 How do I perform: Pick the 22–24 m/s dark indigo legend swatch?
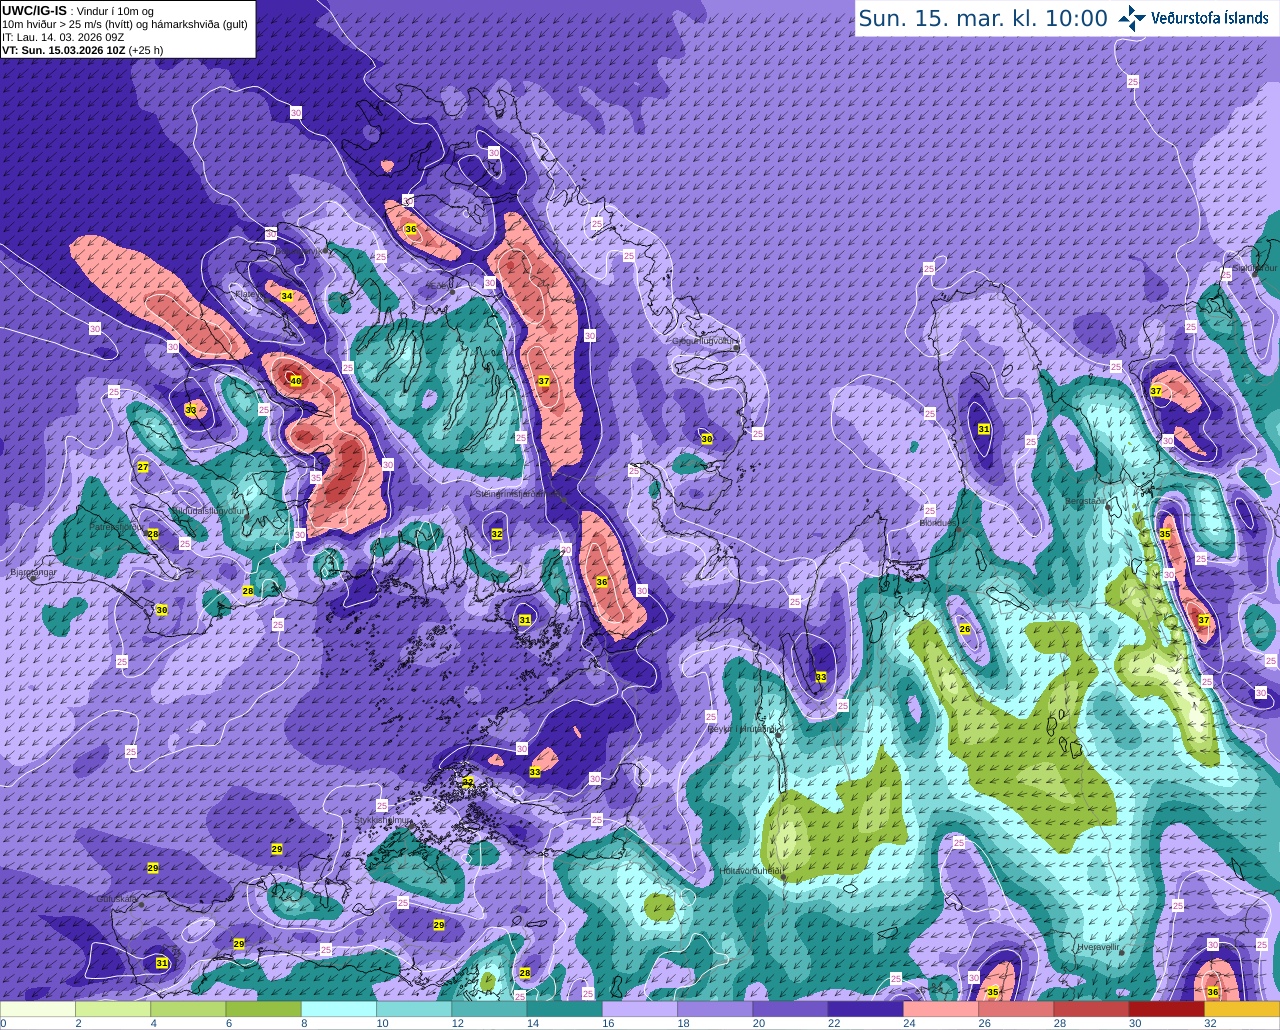866,1009
